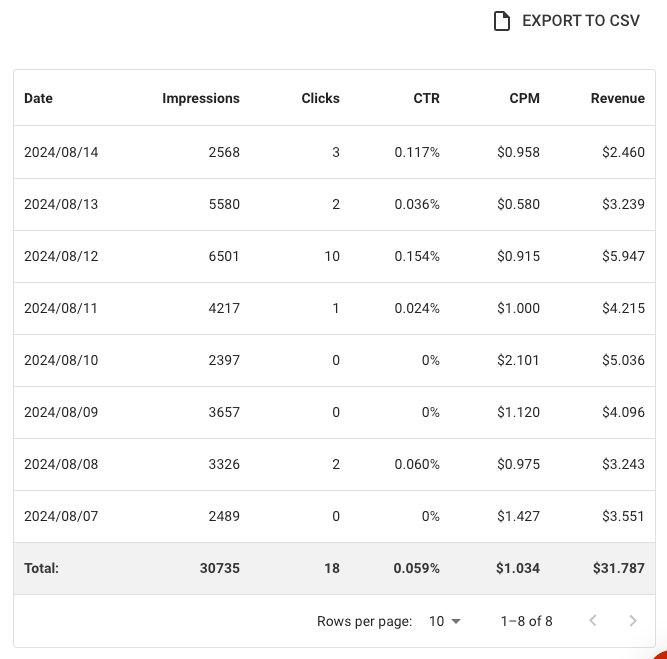Click the $31.787 total revenue value
This screenshot has height=659, width=667.
coord(618,568)
